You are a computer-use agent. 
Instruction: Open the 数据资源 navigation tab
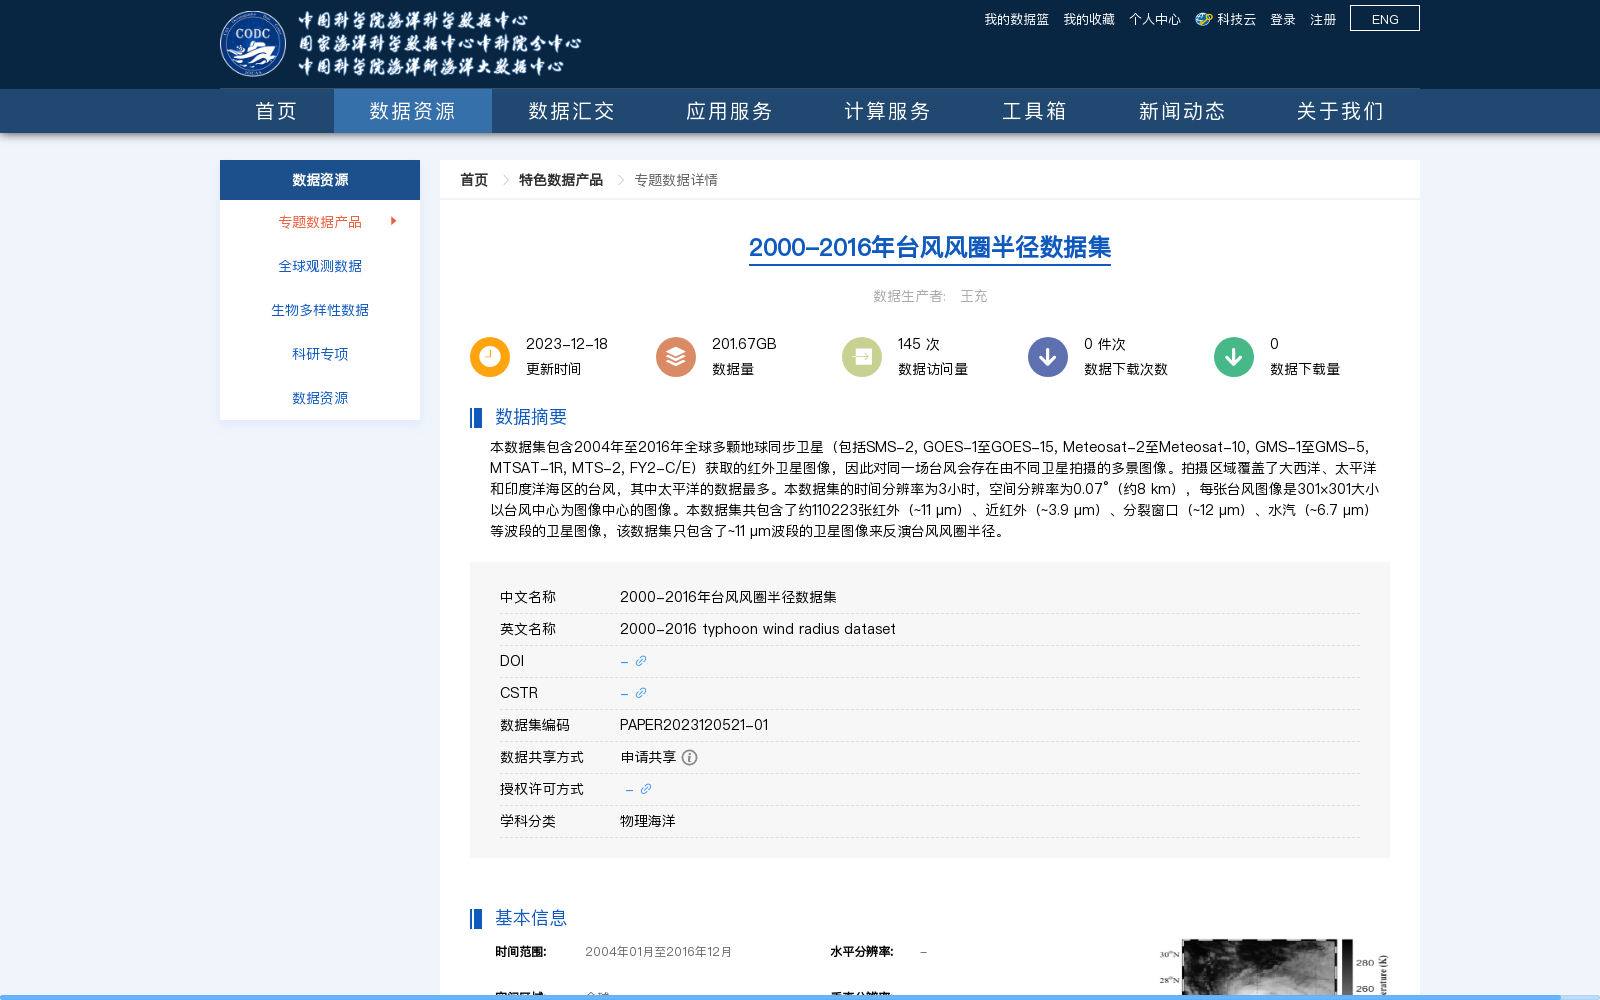[413, 111]
